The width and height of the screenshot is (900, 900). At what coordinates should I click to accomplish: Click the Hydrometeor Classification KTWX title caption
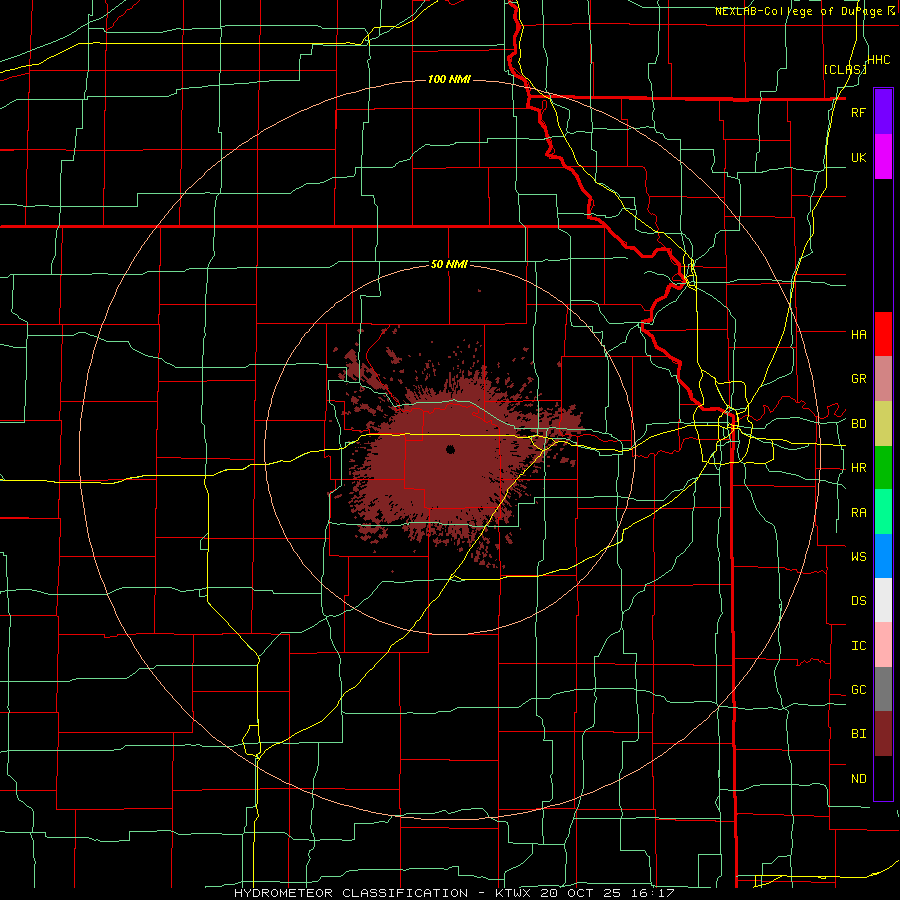point(454,893)
